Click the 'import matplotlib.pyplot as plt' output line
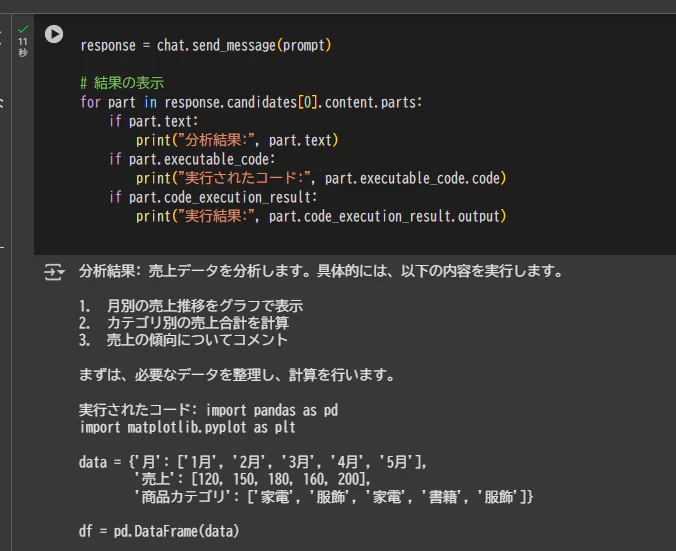Viewport: 676px width, 551px height. (188, 427)
